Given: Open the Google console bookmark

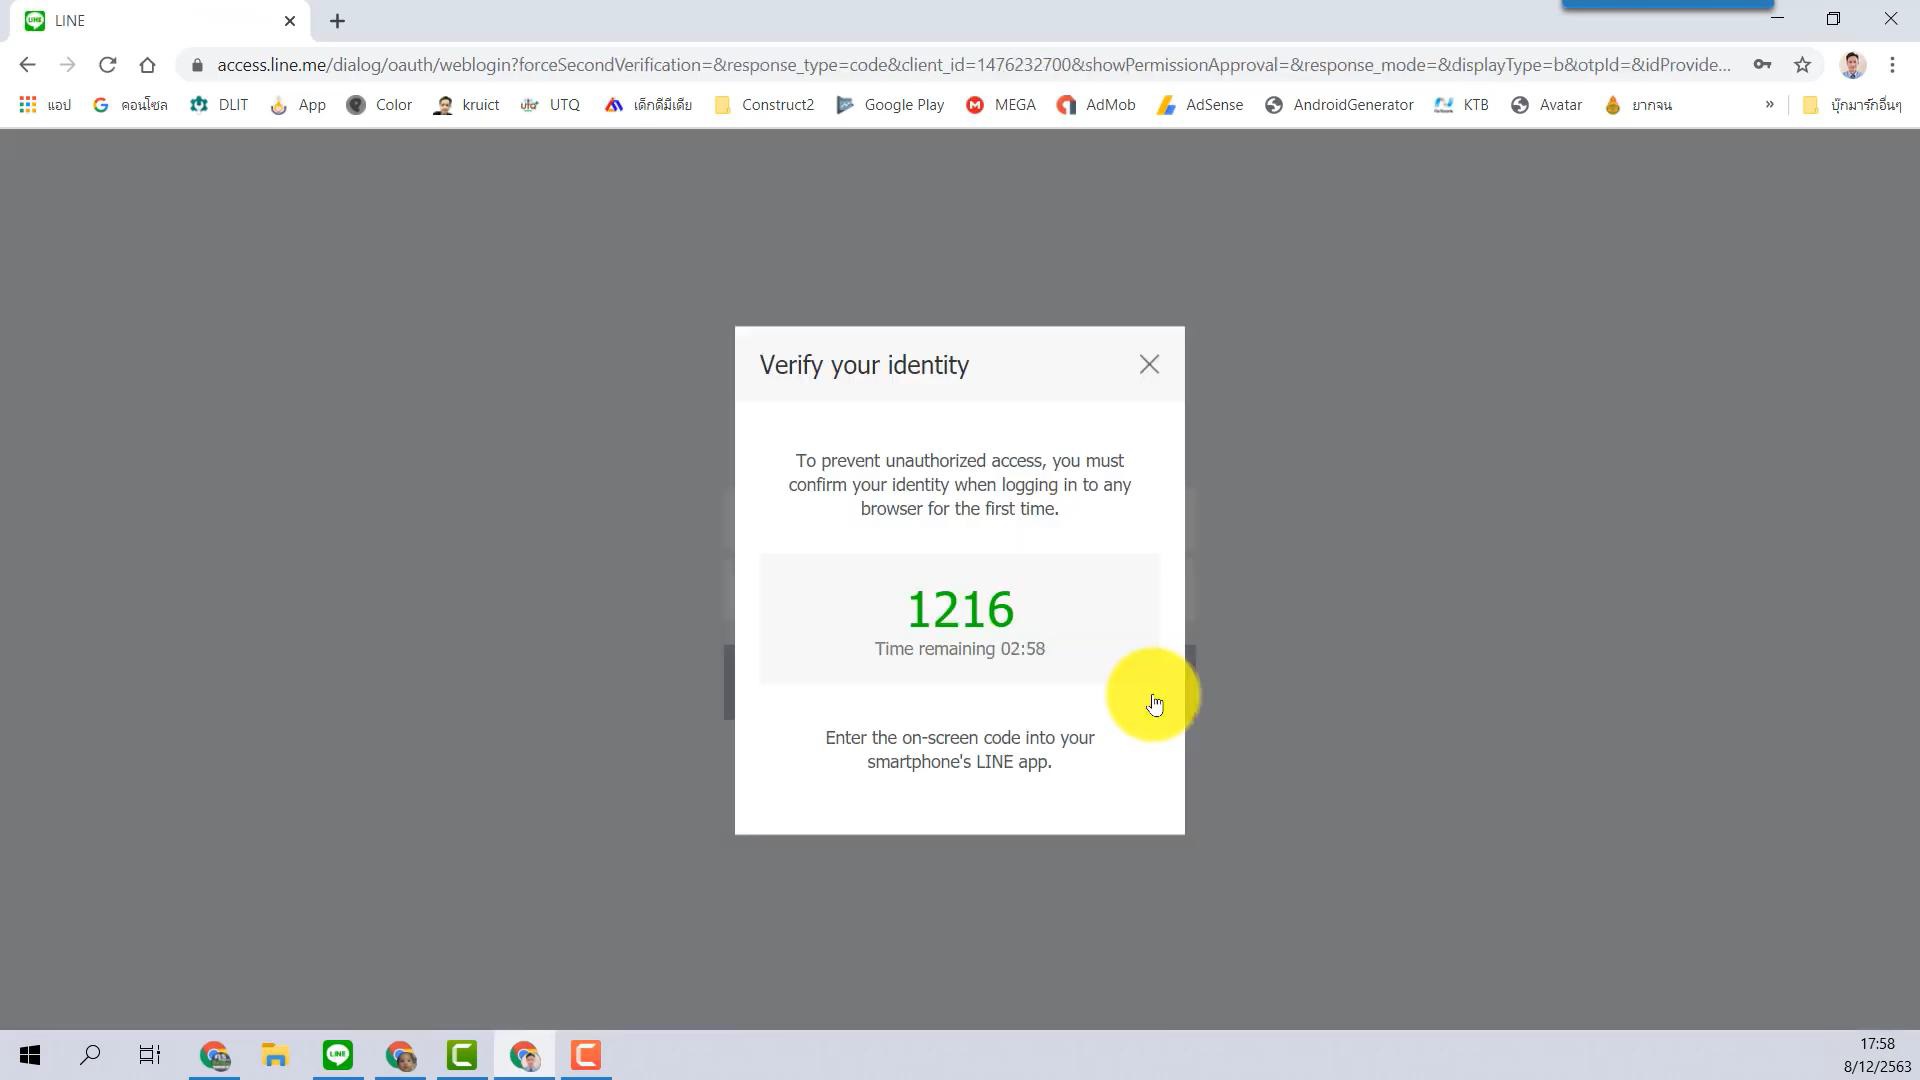Looking at the screenshot, I should click(130, 105).
